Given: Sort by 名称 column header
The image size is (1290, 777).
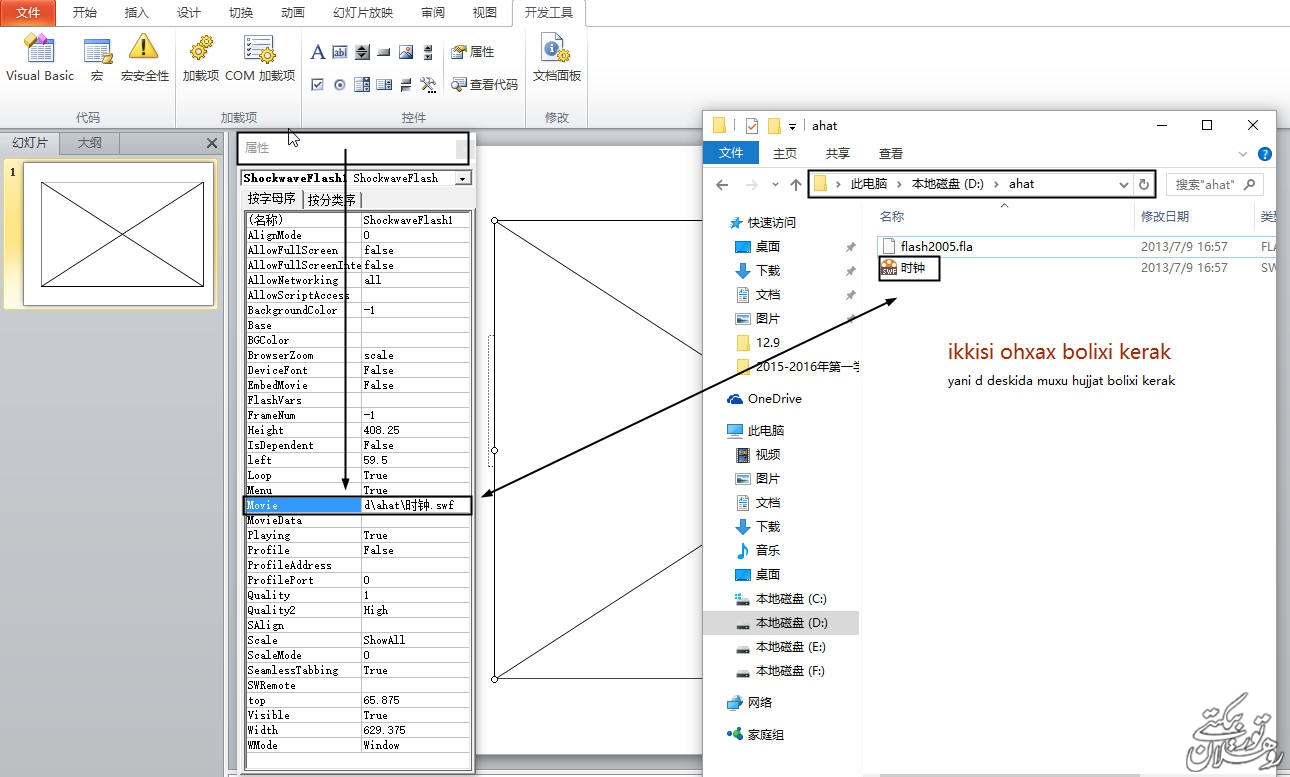Looking at the screenshot, I should [892, 217].
